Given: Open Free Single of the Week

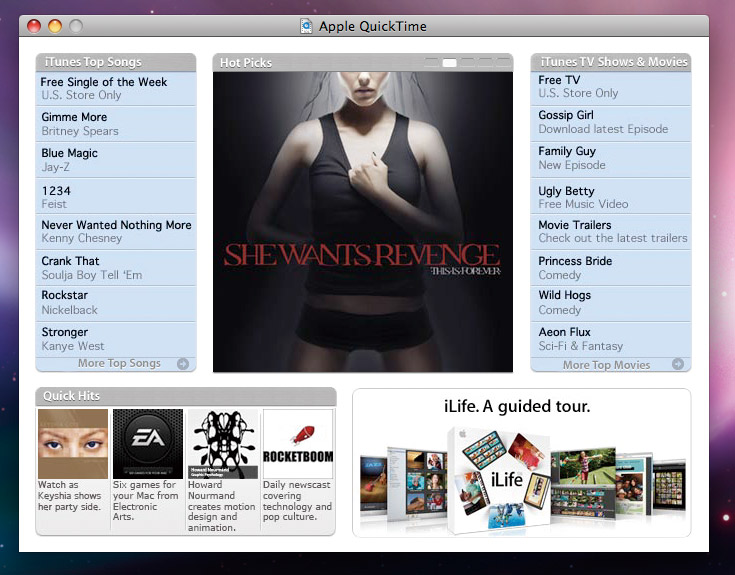Looking at the screenshot, I should [116, 89].
